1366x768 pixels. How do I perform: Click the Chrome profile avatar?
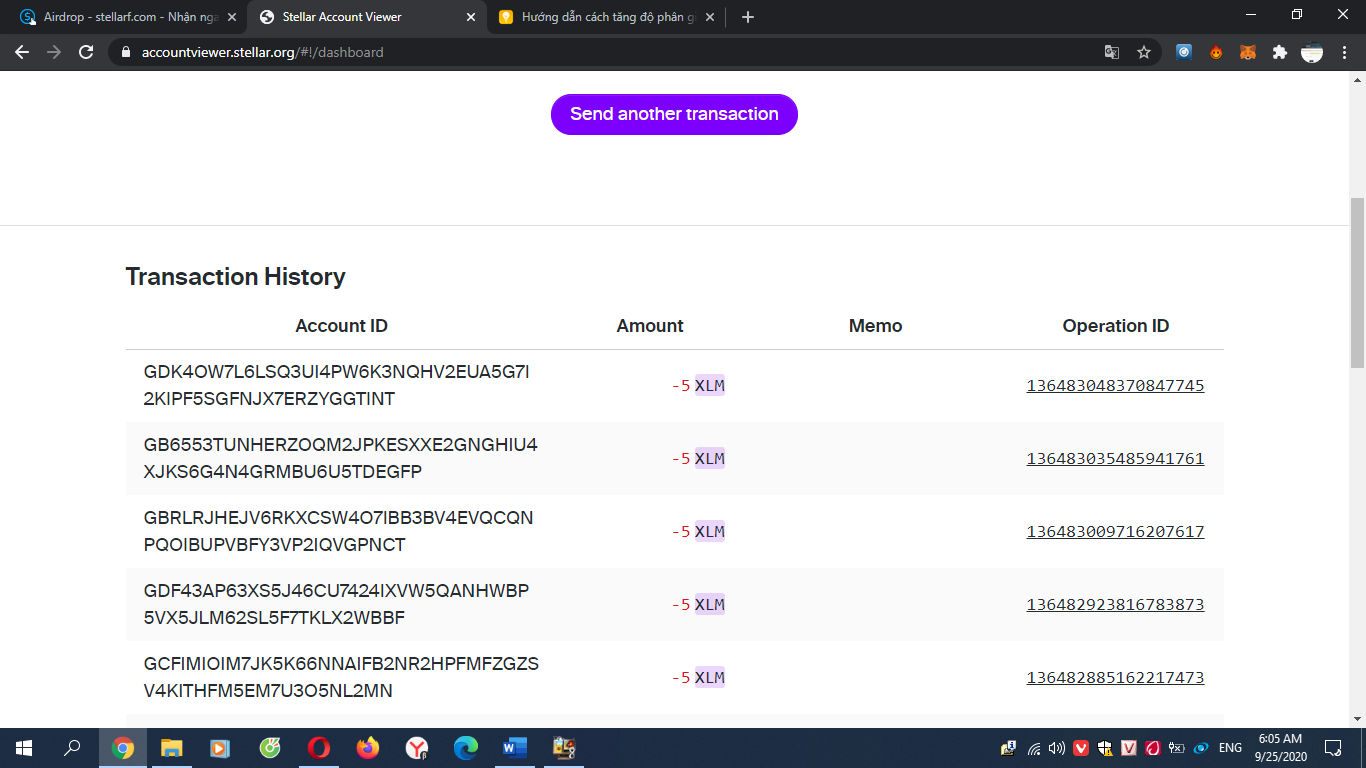click(1312, 52)
